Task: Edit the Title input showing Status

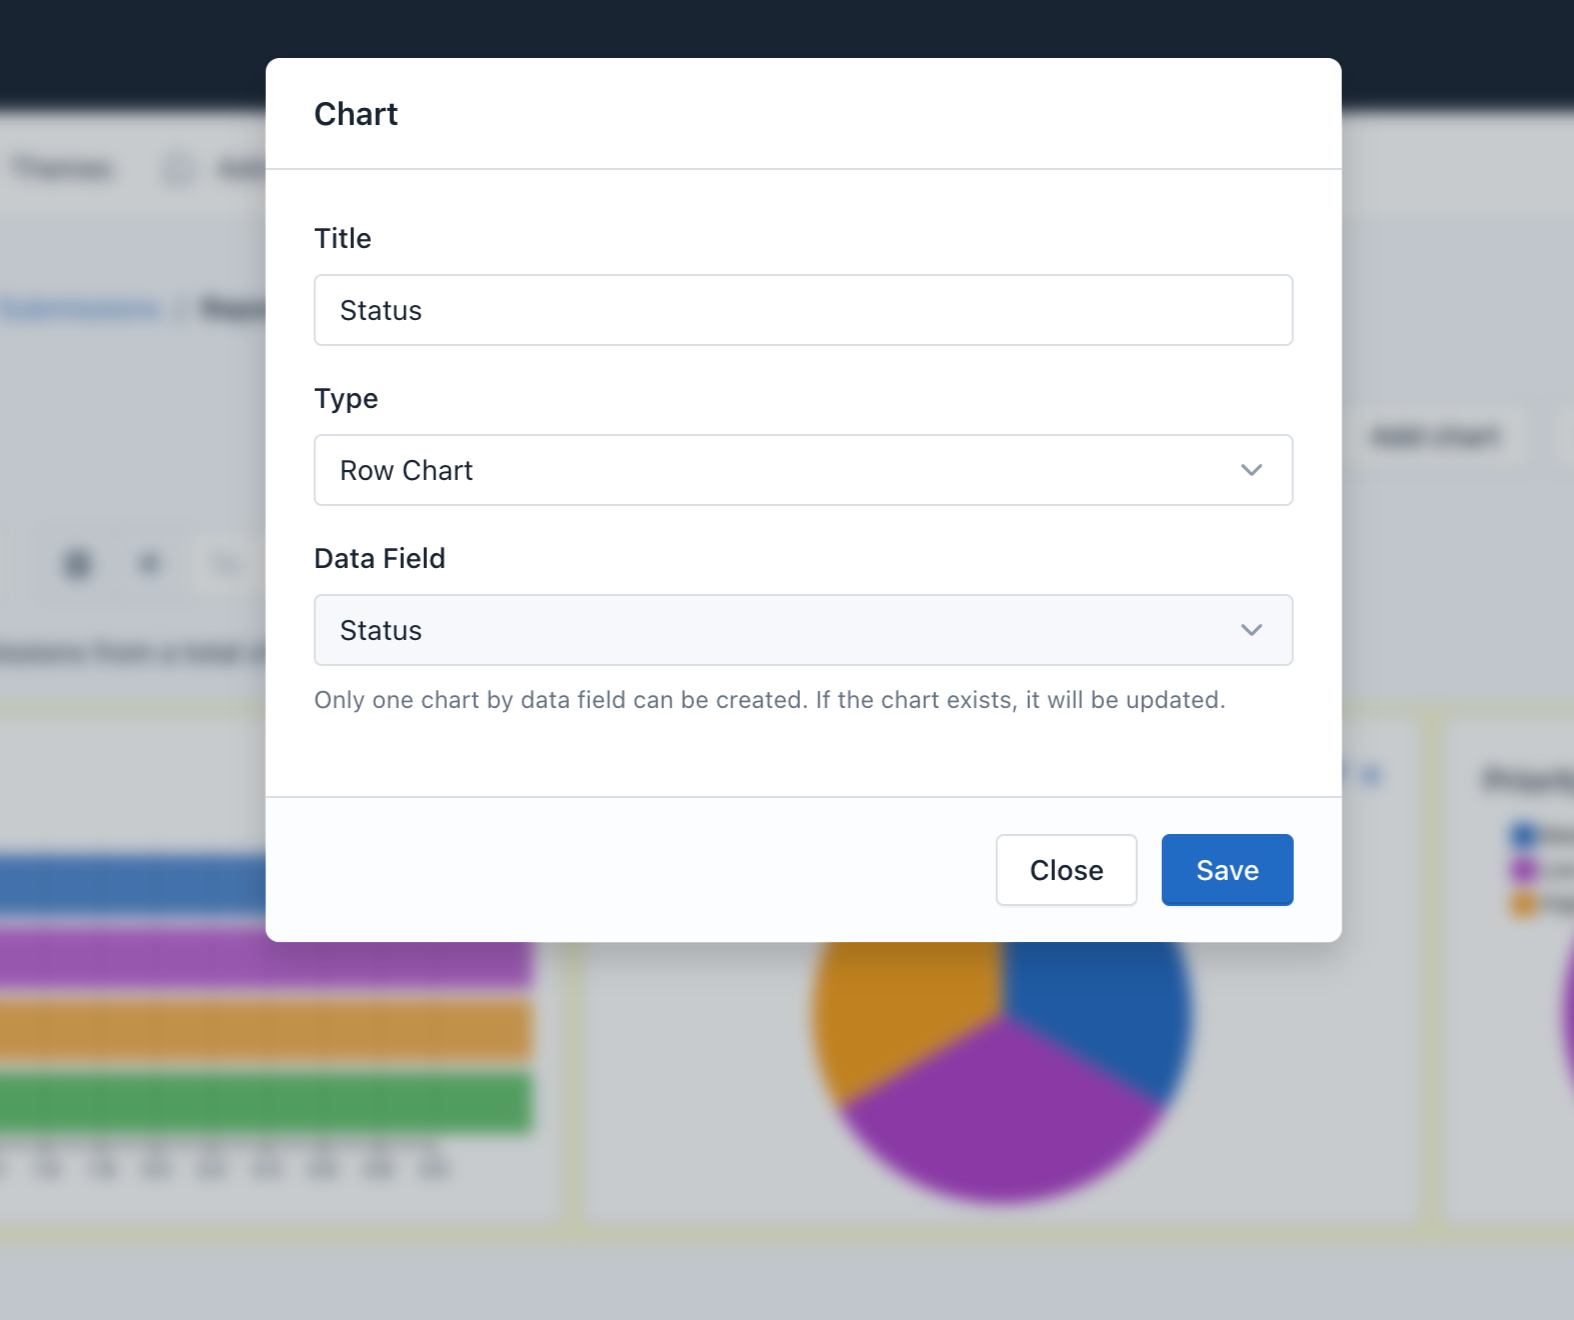Action: (x=802, y=310)
